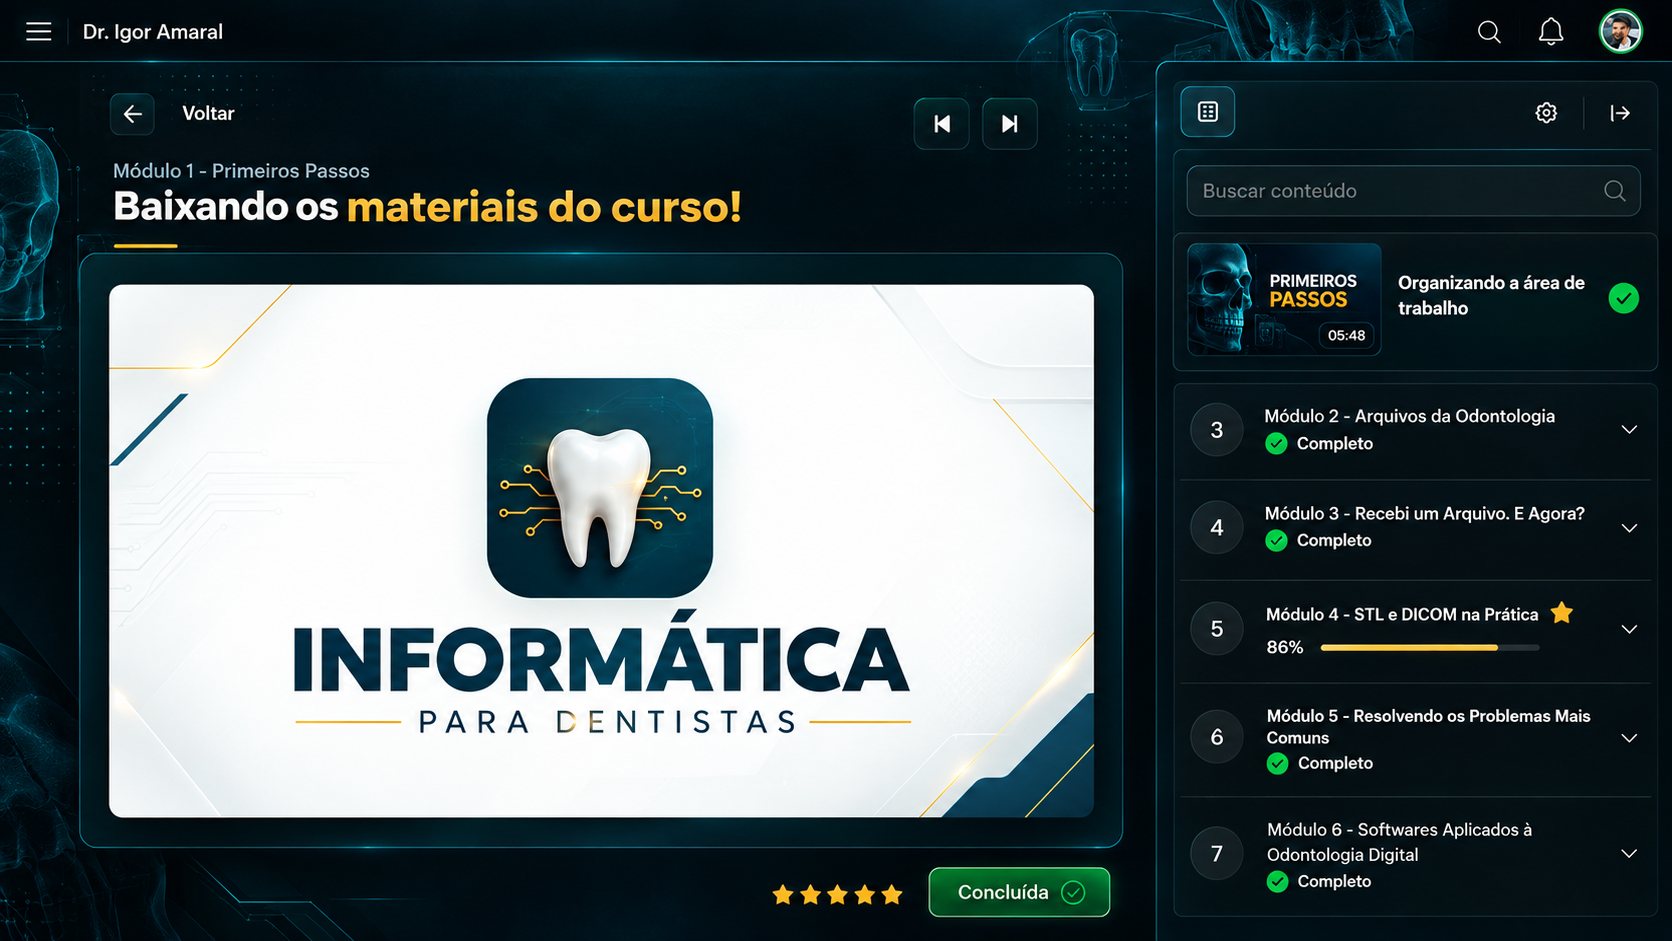Click the Completo check under Módulo 3
The image size is (1672, 941).
[1276, 540]
